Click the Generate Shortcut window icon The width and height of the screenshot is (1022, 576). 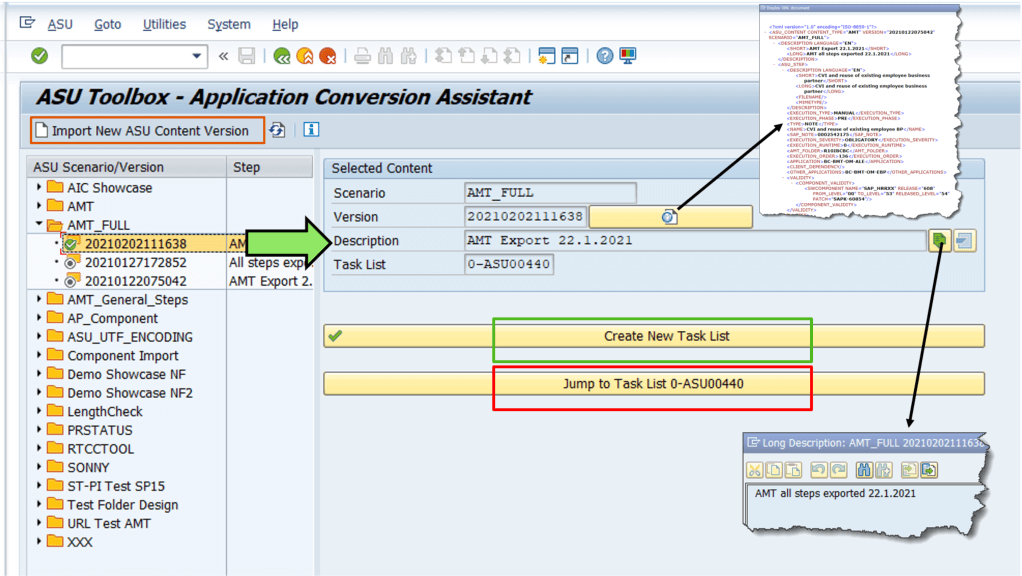[570, 56]
